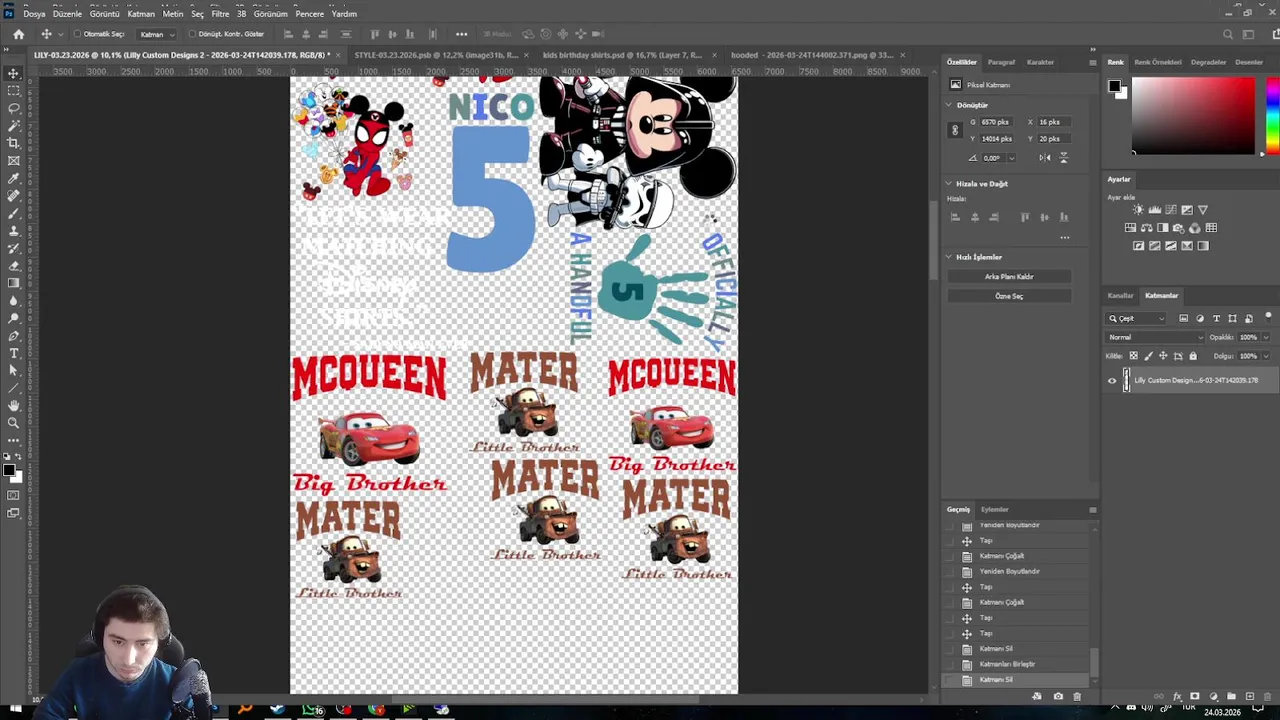The height and width of the screenshot is (720, 1280).
Task: Open the Dosya menu
Action: tap(34, 14)
